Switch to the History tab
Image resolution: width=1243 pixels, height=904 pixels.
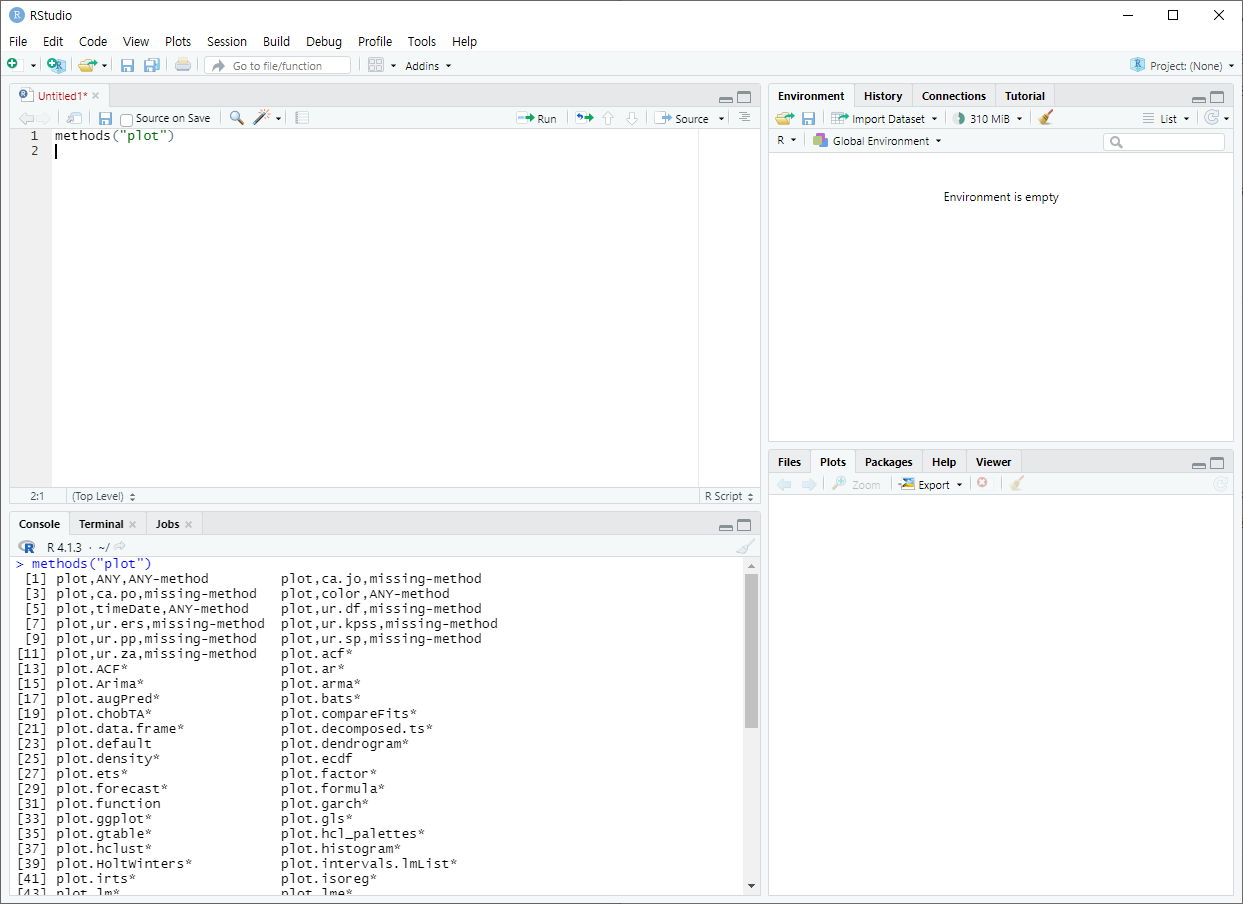[883, 96]
